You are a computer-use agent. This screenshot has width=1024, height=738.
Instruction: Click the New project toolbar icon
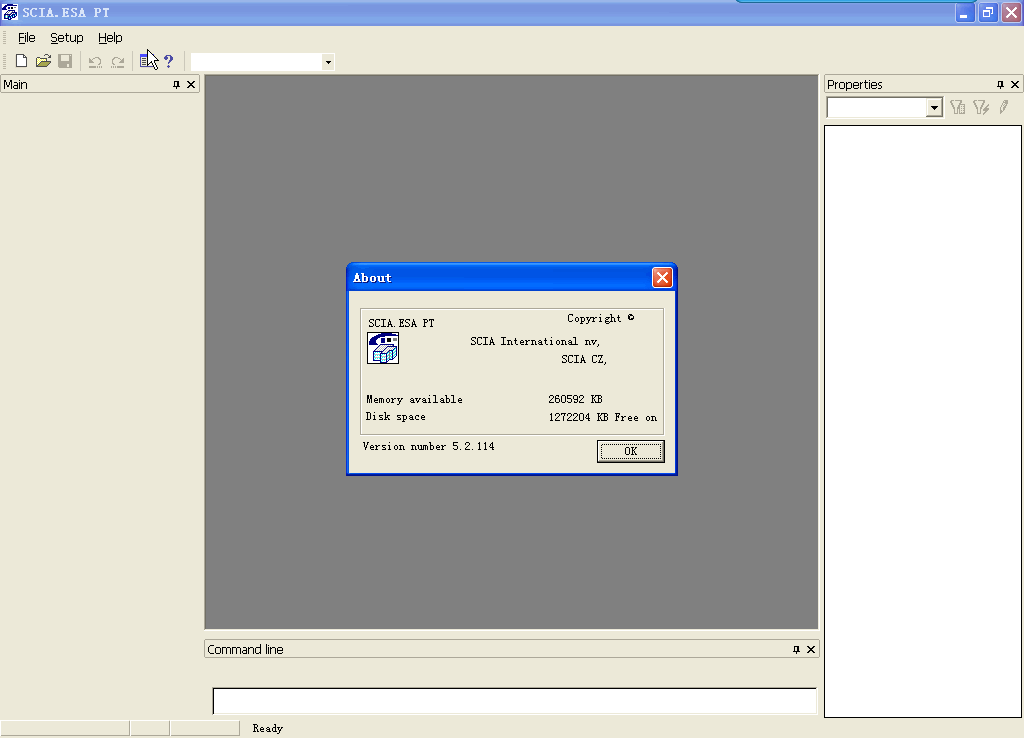21,61
